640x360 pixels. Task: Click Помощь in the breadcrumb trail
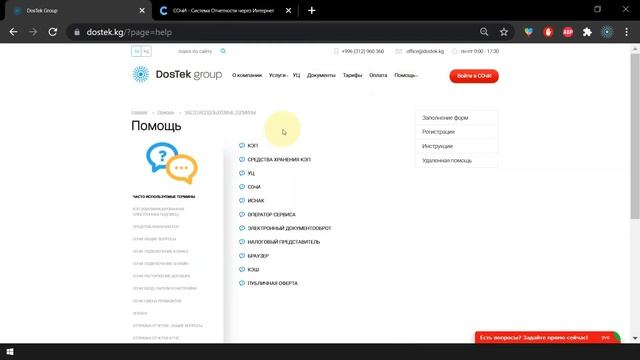[x=165, y=112]
